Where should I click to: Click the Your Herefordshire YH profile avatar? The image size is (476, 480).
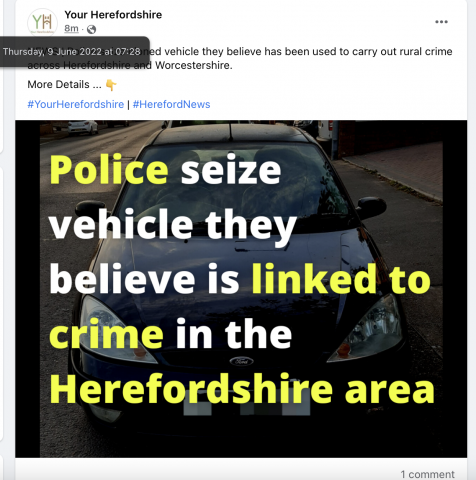42,22
